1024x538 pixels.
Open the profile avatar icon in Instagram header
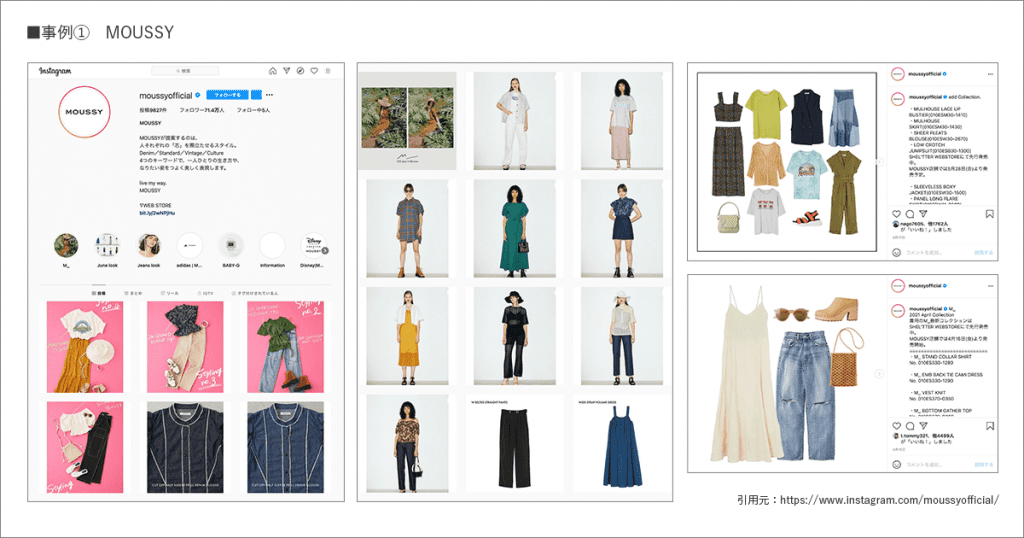(328, 71)
